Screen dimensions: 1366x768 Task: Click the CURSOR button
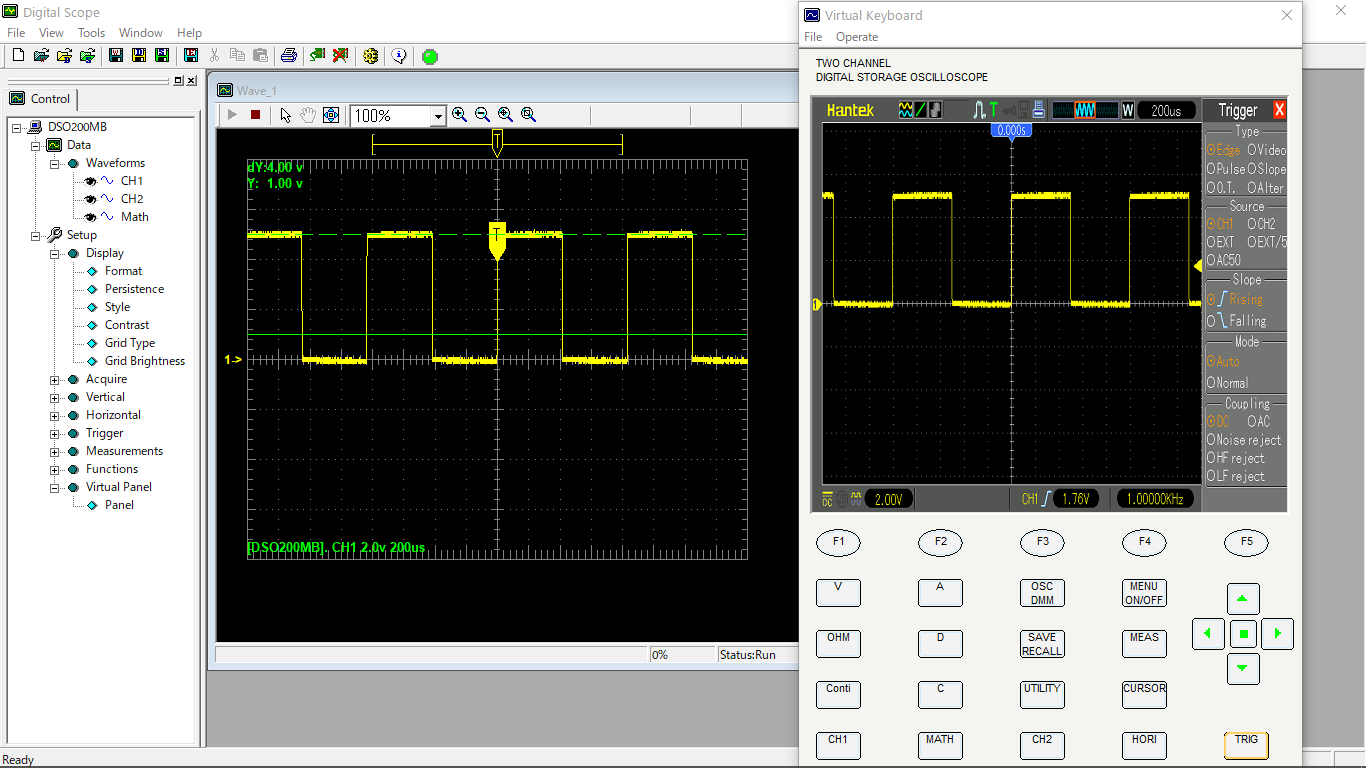[1144, 695]
